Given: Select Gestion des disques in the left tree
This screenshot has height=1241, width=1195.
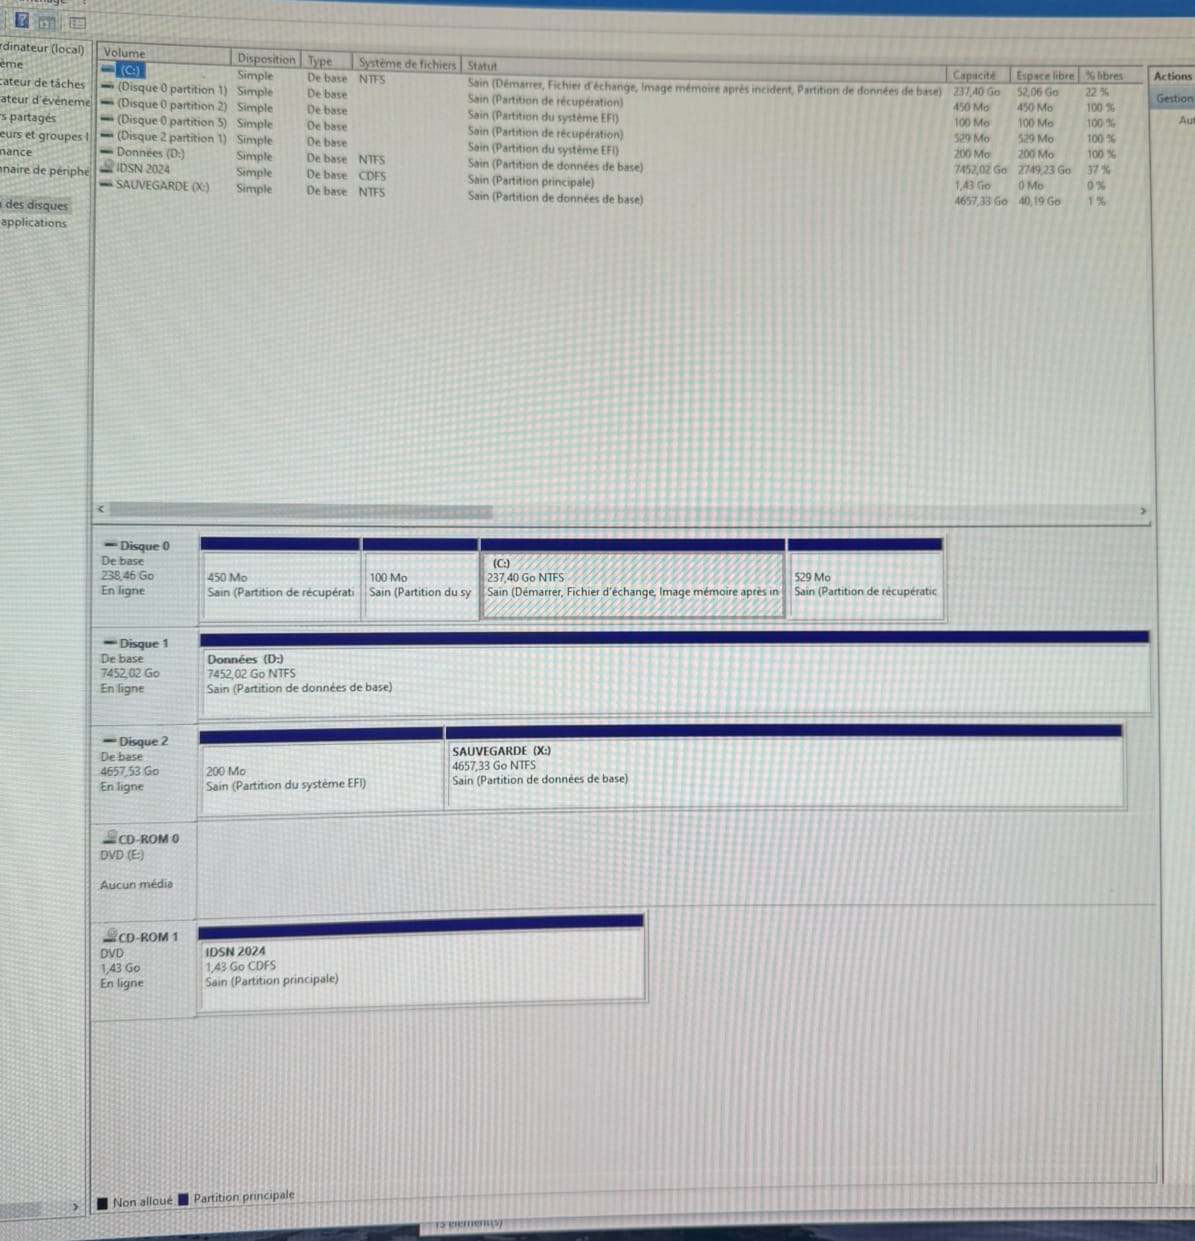Looking at the screenshot, I should (x=36, y=205).
